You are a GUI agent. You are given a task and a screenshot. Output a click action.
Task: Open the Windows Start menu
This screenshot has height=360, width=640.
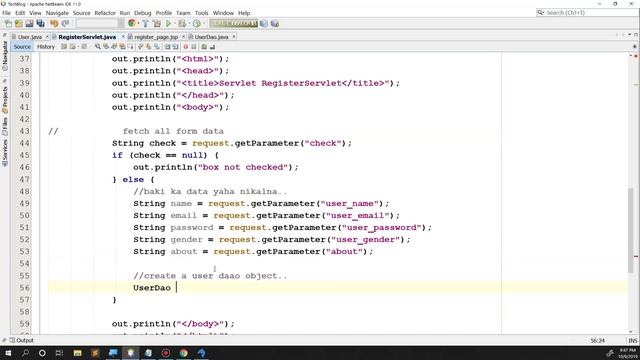(x=8, y=353)
